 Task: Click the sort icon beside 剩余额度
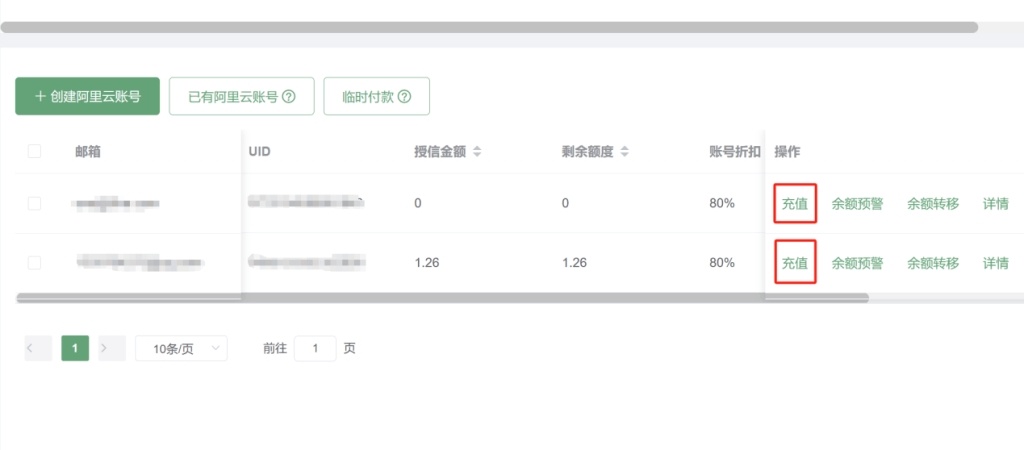[625, 152]
